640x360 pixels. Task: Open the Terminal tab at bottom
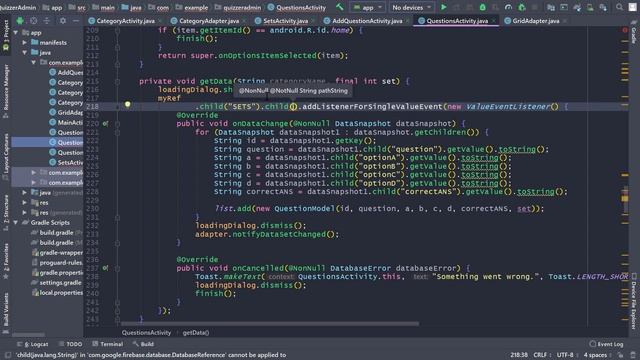108,344
